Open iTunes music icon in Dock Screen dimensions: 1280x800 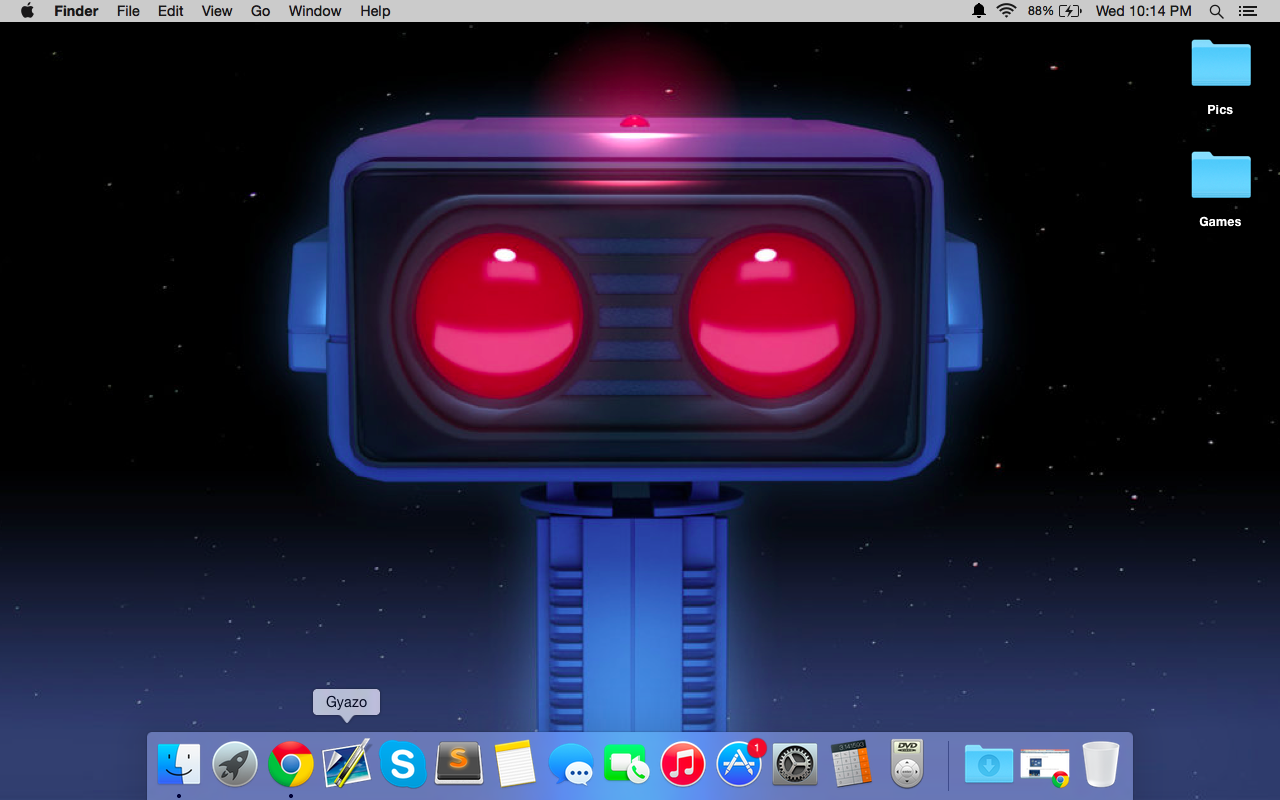(683, 765)
